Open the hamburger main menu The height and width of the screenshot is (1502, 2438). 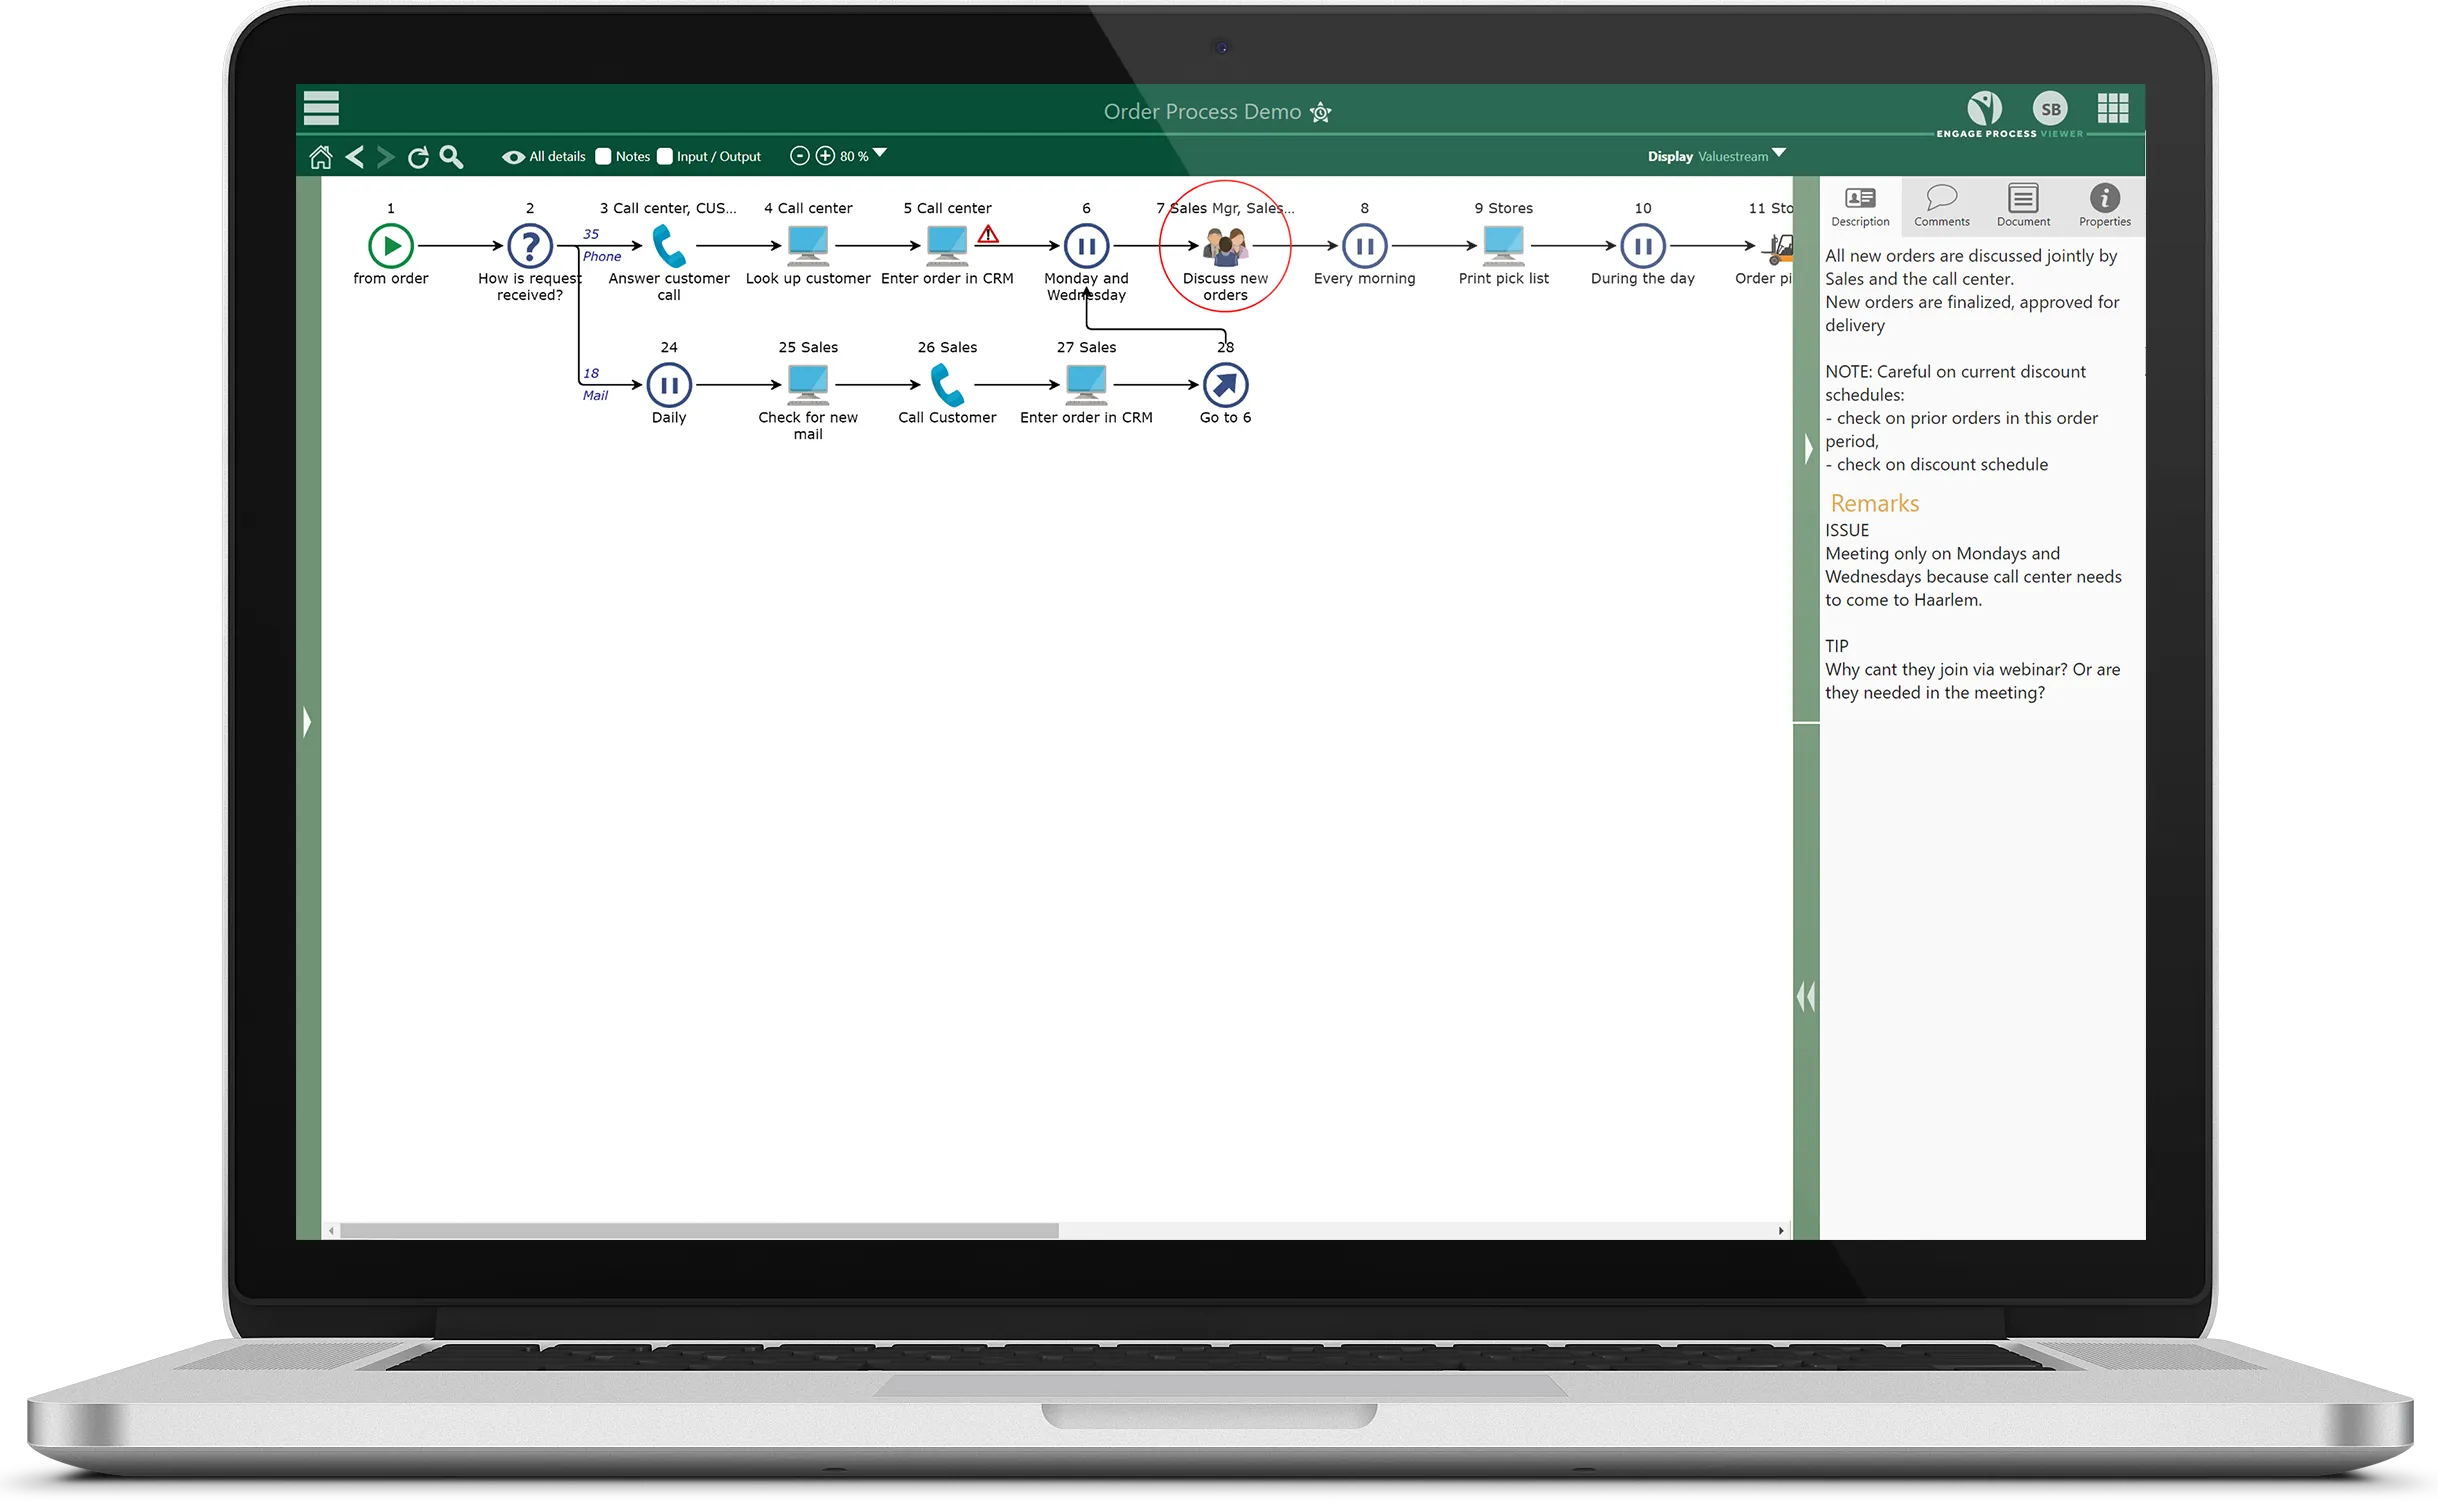(321, 108)
